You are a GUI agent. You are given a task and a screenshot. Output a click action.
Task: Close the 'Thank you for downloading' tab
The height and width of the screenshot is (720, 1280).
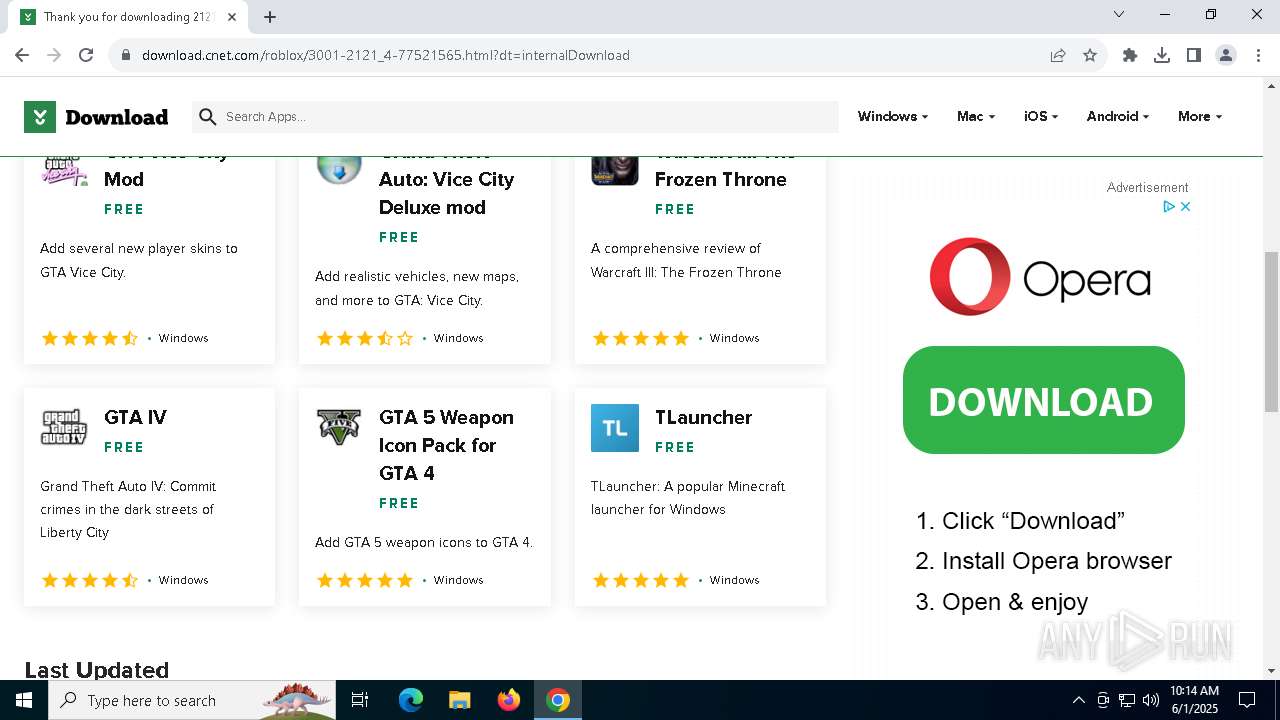pyautogui.click(x=232, y=17)
